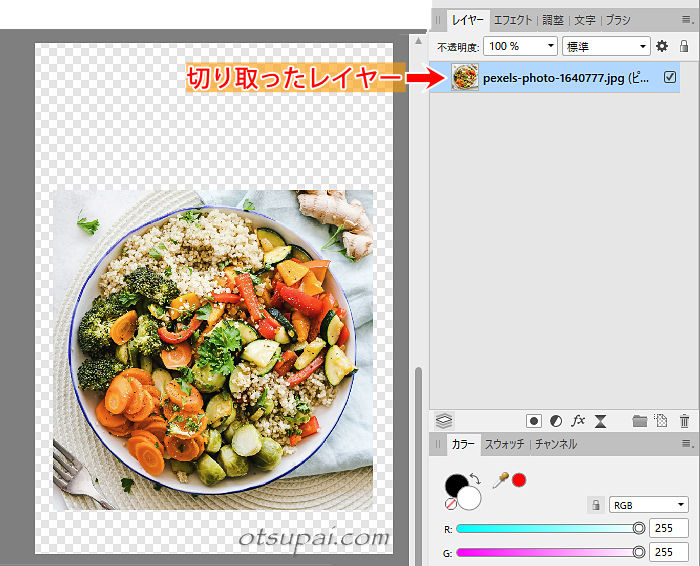Click the red picked color swatch
Screen dimensions: 700x566
point(519,481)
